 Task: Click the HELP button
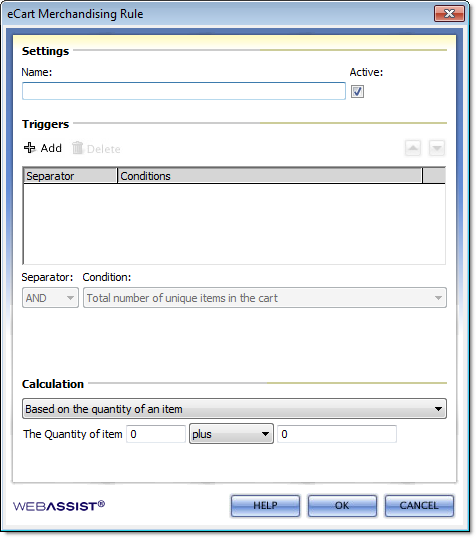265,505
